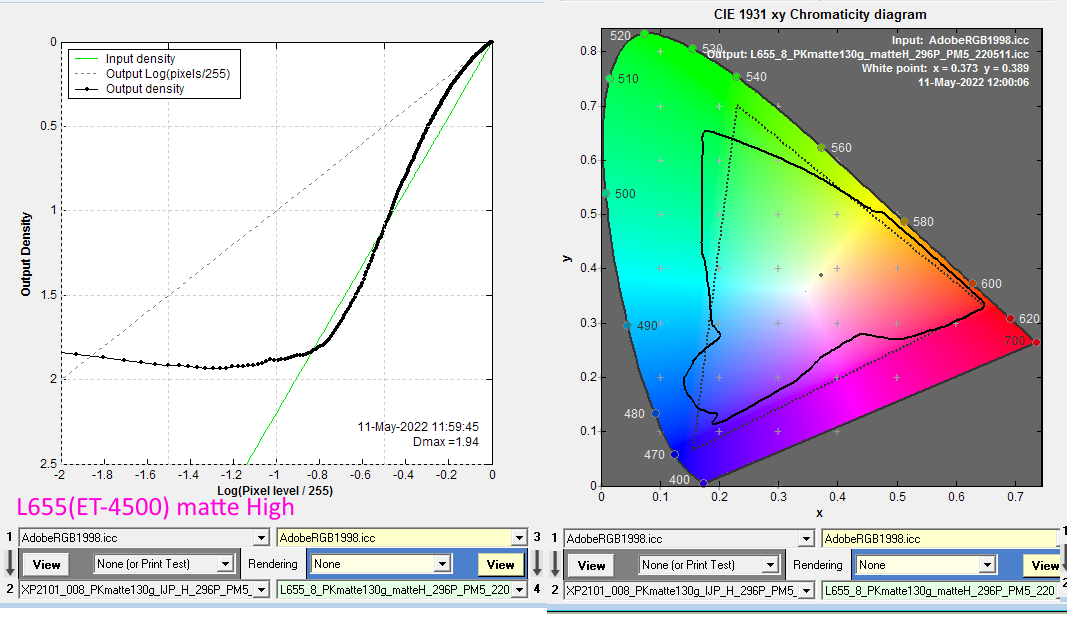
Task: Click the 520 nm wavelength marker dot
Action: tap(645, 34)
